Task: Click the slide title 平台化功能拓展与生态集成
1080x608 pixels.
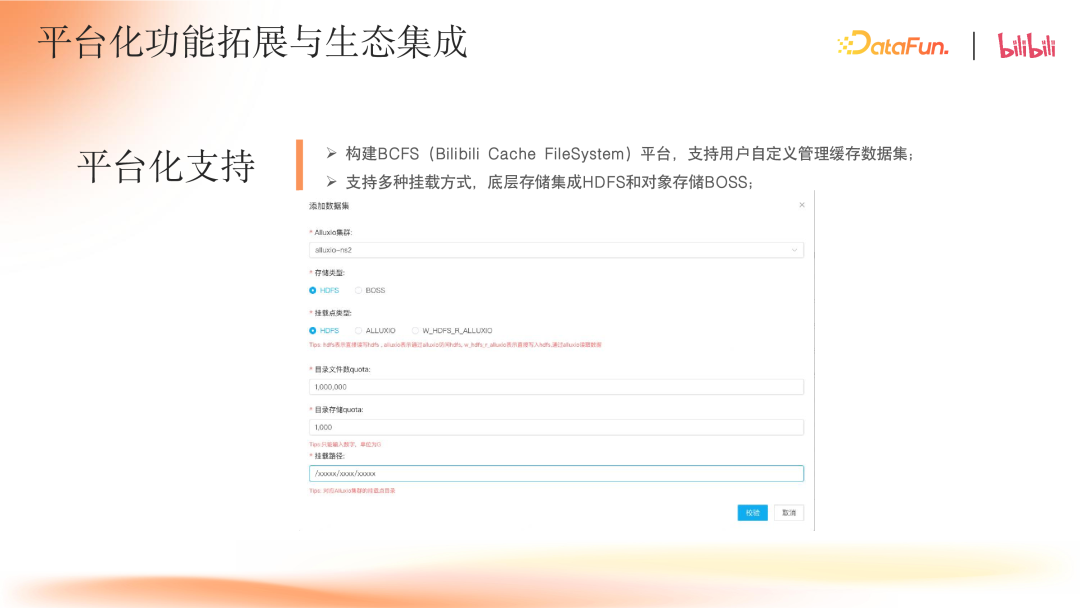Action: 253,42
